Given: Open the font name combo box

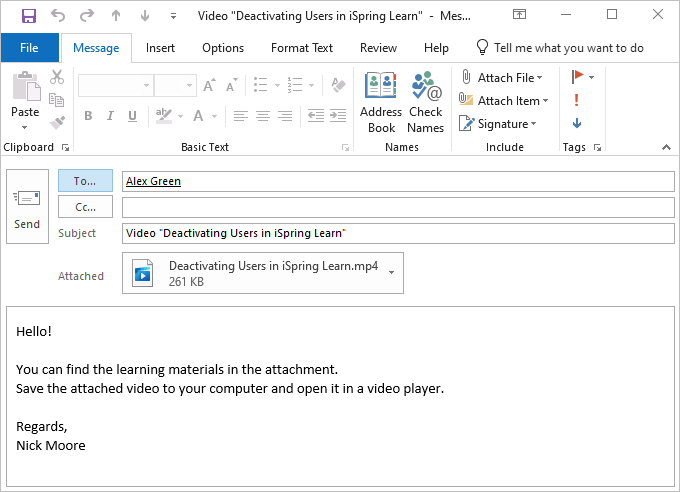Looking at the screenshot, I should [115, 85].
